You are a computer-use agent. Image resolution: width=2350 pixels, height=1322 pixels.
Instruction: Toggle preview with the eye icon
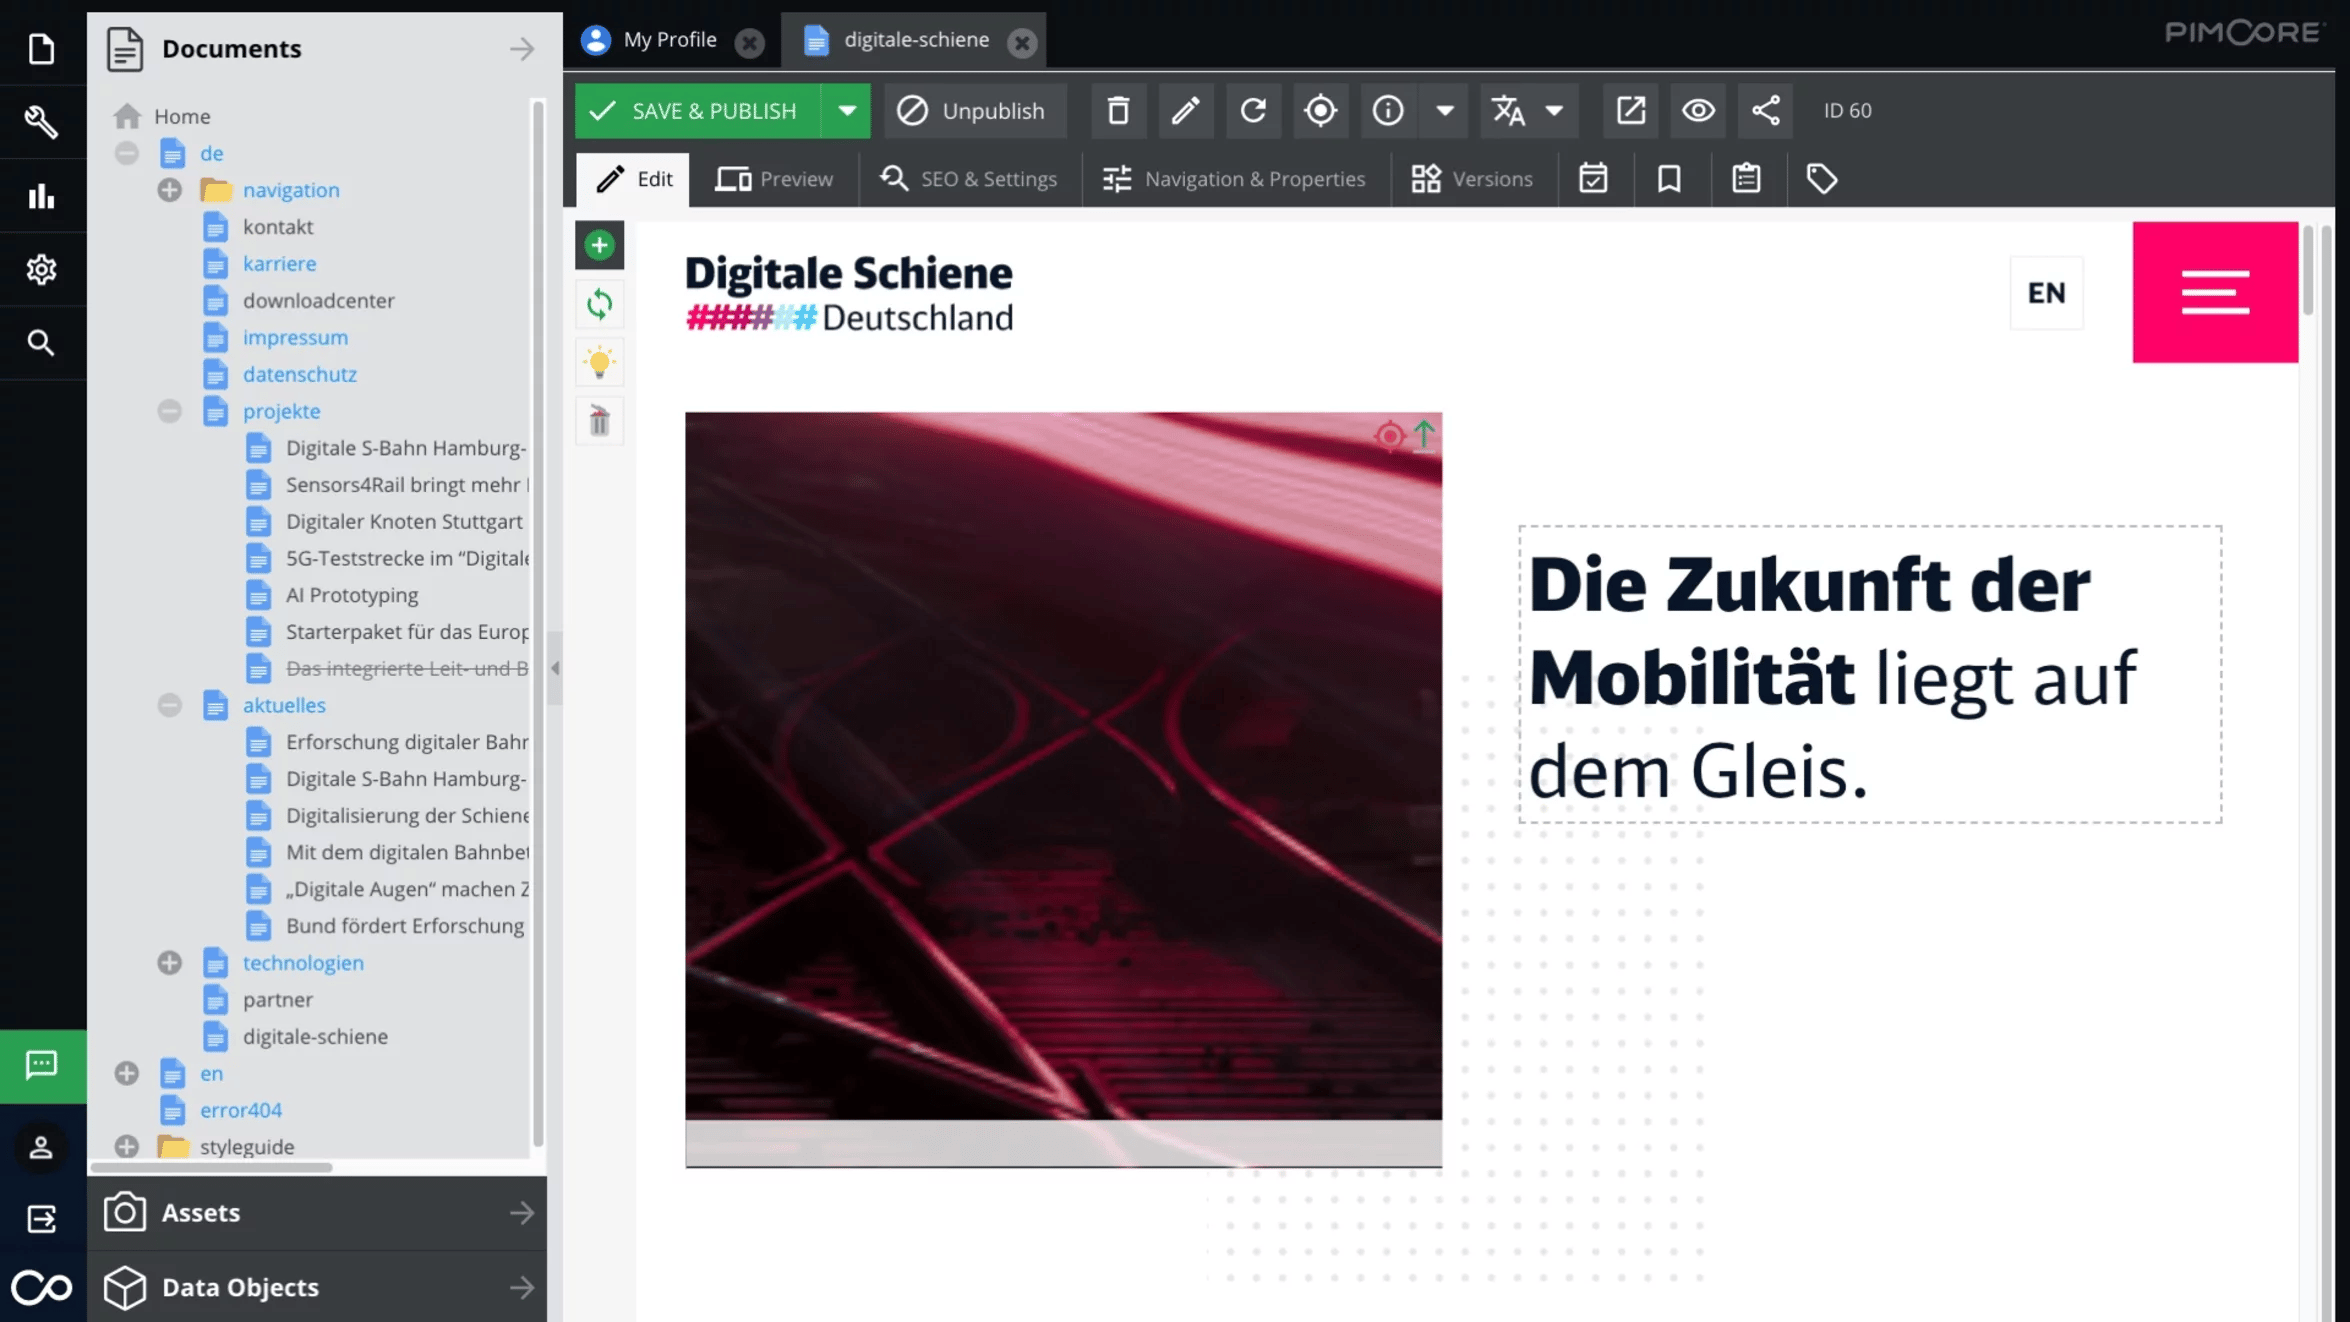1698,111
